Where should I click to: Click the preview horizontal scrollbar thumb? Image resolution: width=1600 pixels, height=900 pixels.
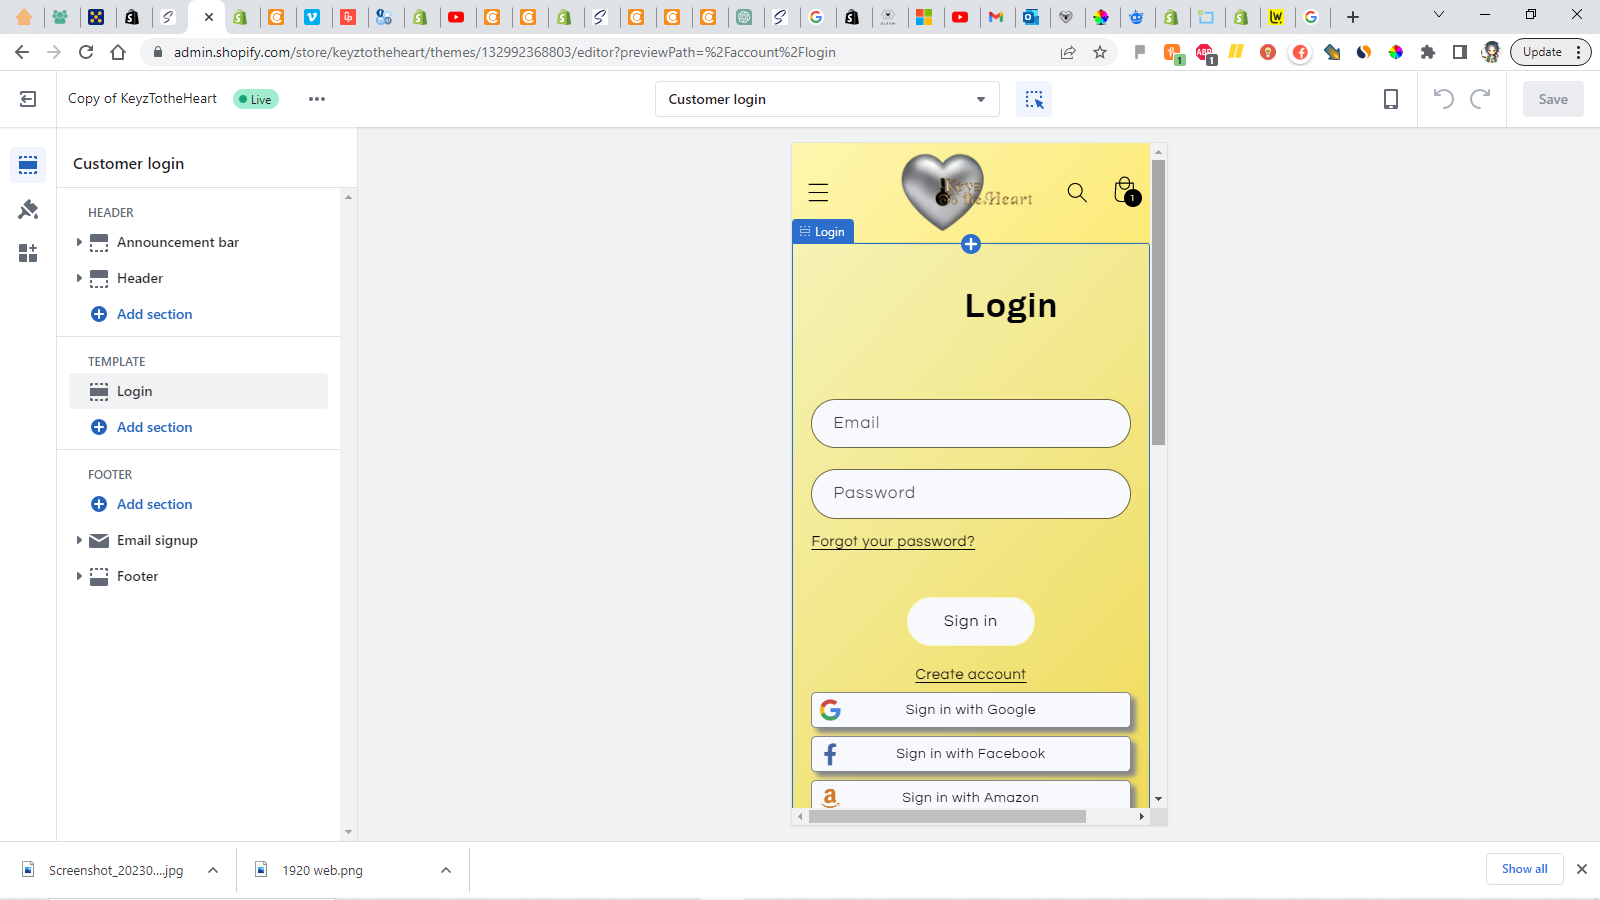point(947,817)
